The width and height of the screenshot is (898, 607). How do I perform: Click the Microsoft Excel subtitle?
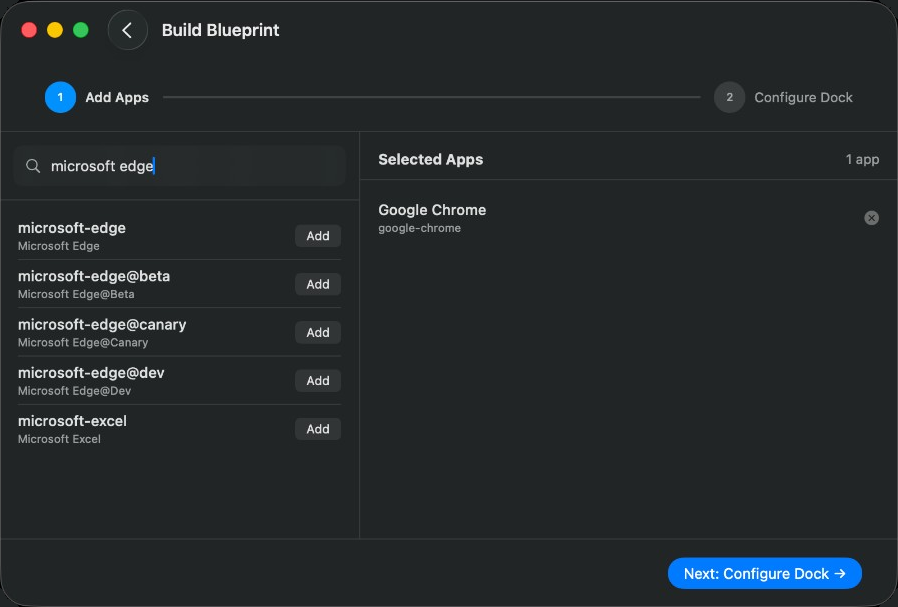point(59,439)
